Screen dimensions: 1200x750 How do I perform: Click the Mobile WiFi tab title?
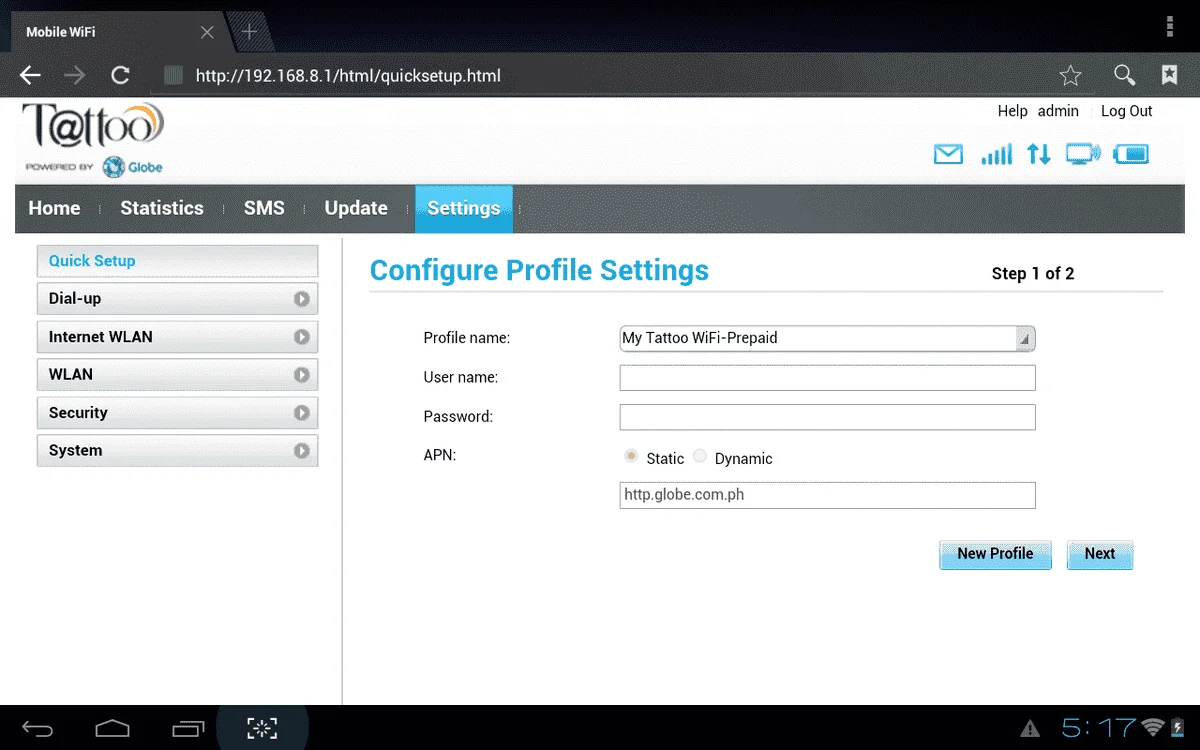61,32
